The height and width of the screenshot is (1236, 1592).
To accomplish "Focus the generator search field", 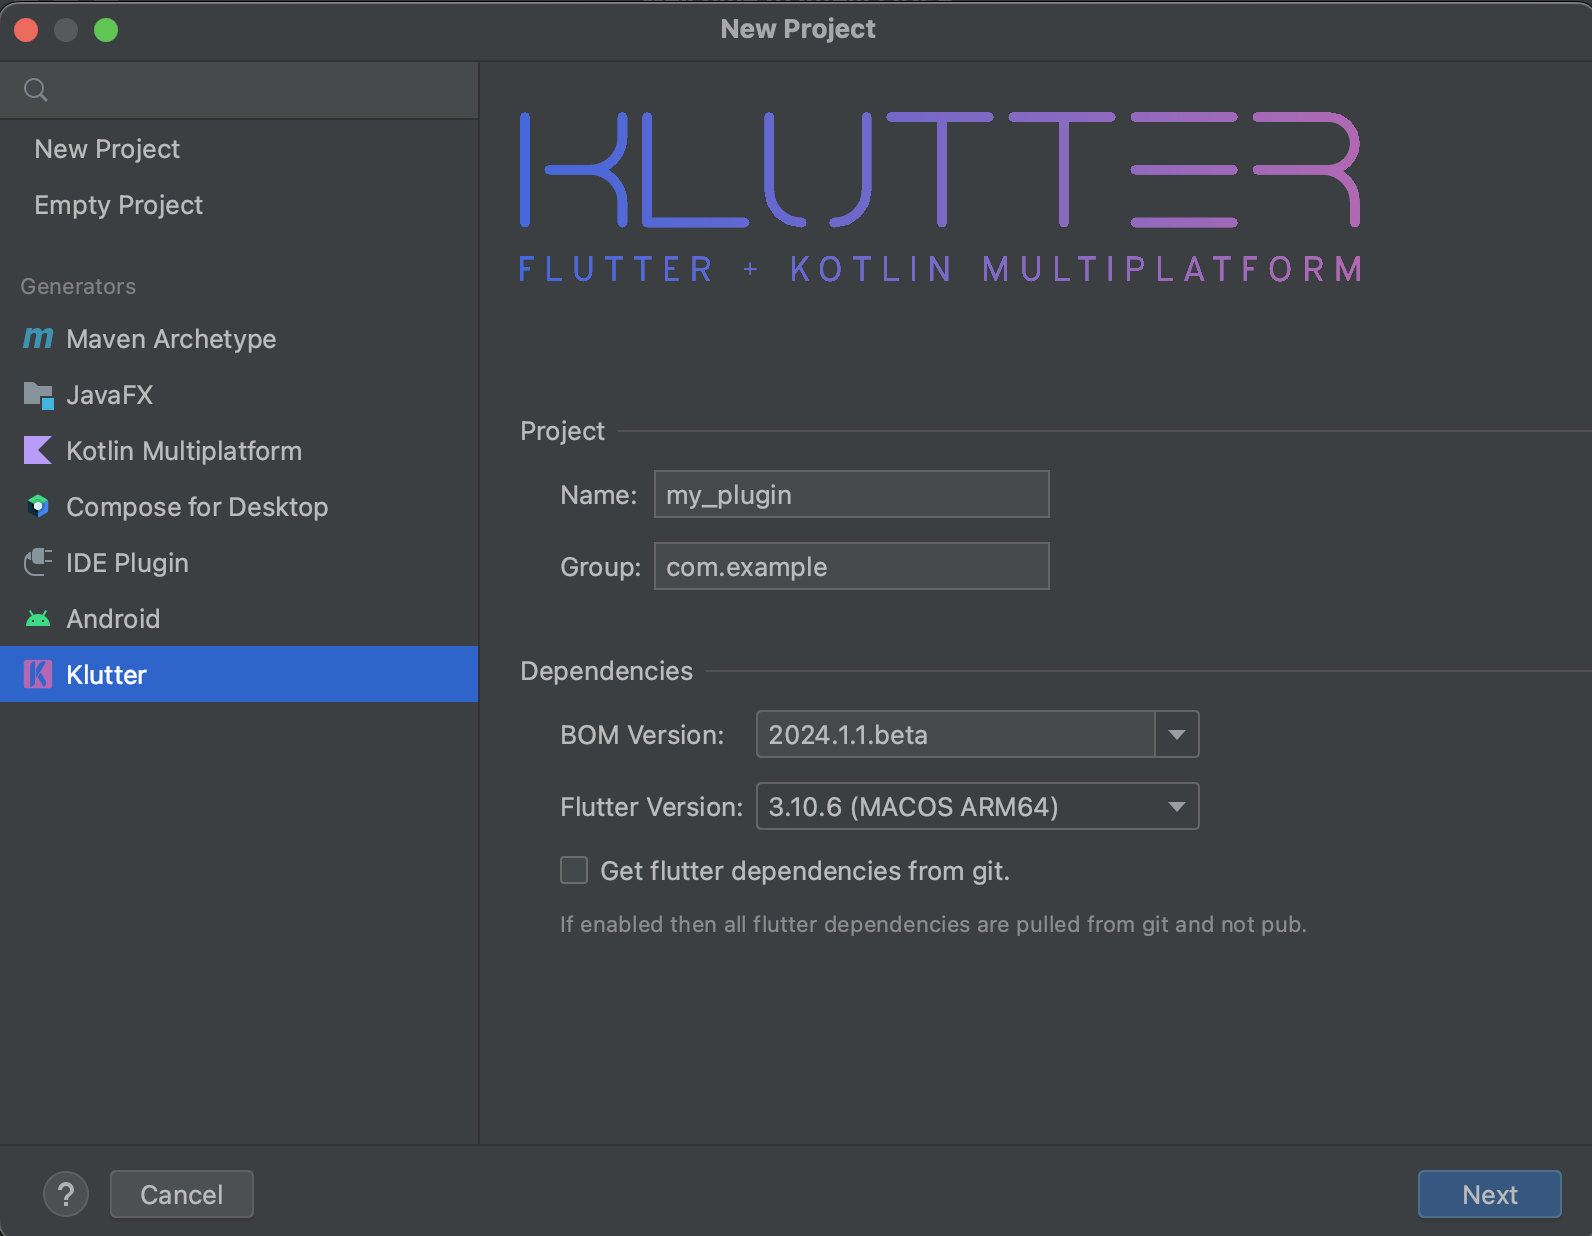I will click(239, 90).
